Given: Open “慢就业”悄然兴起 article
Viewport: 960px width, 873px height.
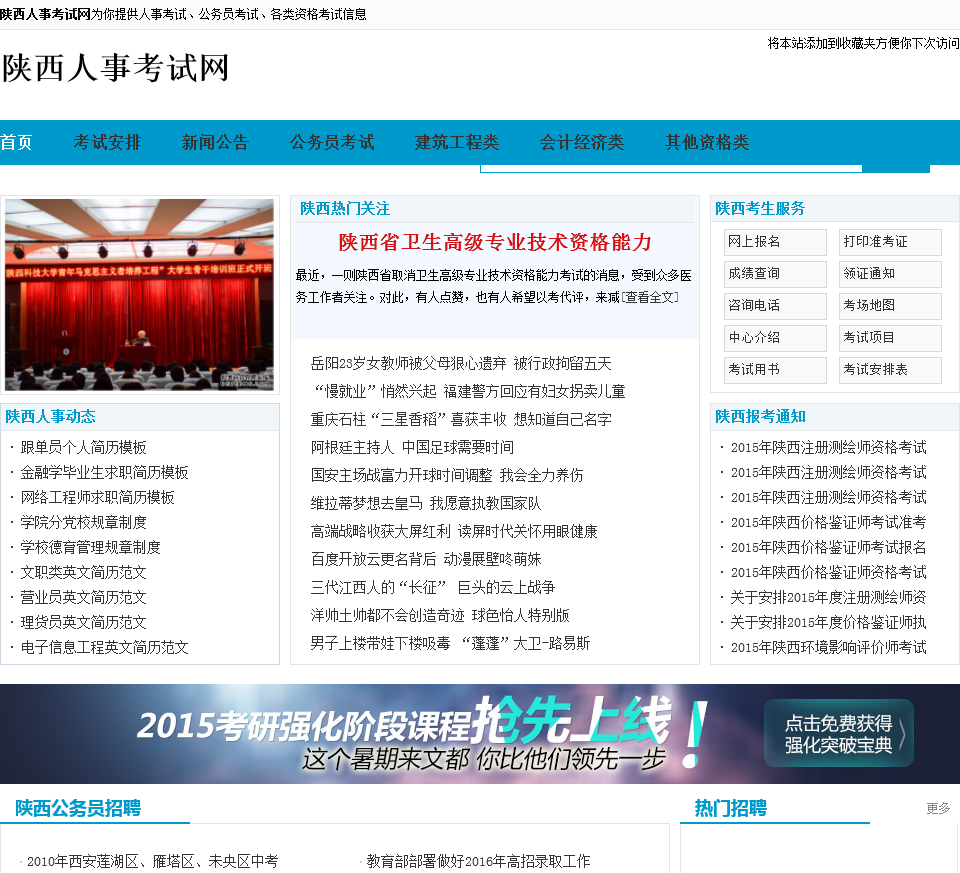Looking at the screenshot, I should click(373, 392).
